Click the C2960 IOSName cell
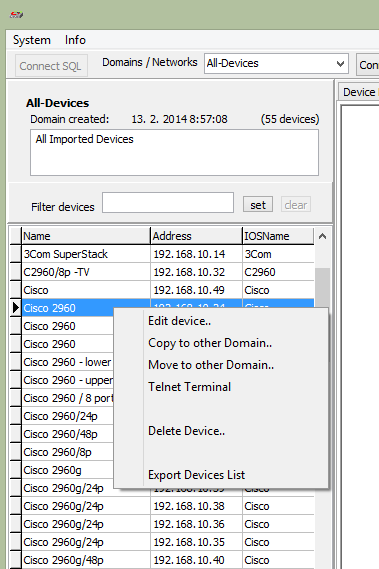This screenshot has width=379, height=569. click(278, 272)
